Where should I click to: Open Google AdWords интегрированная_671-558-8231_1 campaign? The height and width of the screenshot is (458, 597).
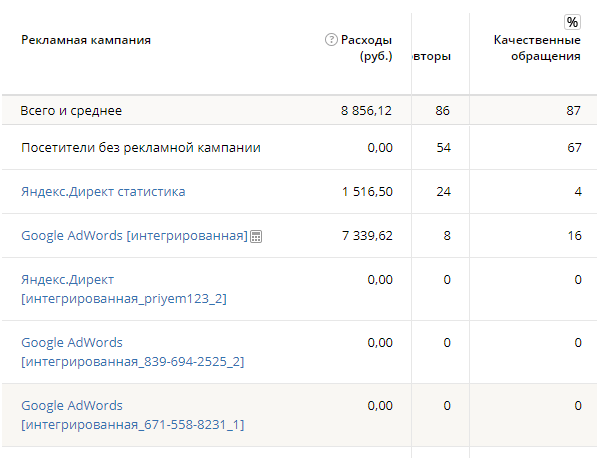pyautogui.click(x=132, y=415)
